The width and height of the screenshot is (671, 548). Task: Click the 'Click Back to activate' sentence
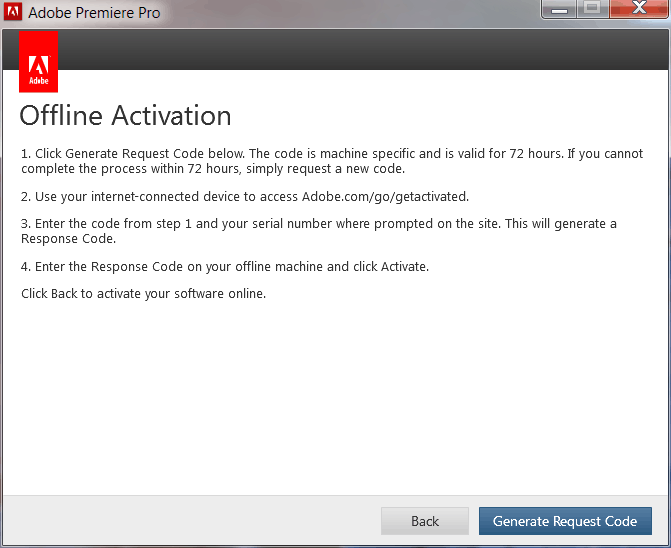coord(144,294)
